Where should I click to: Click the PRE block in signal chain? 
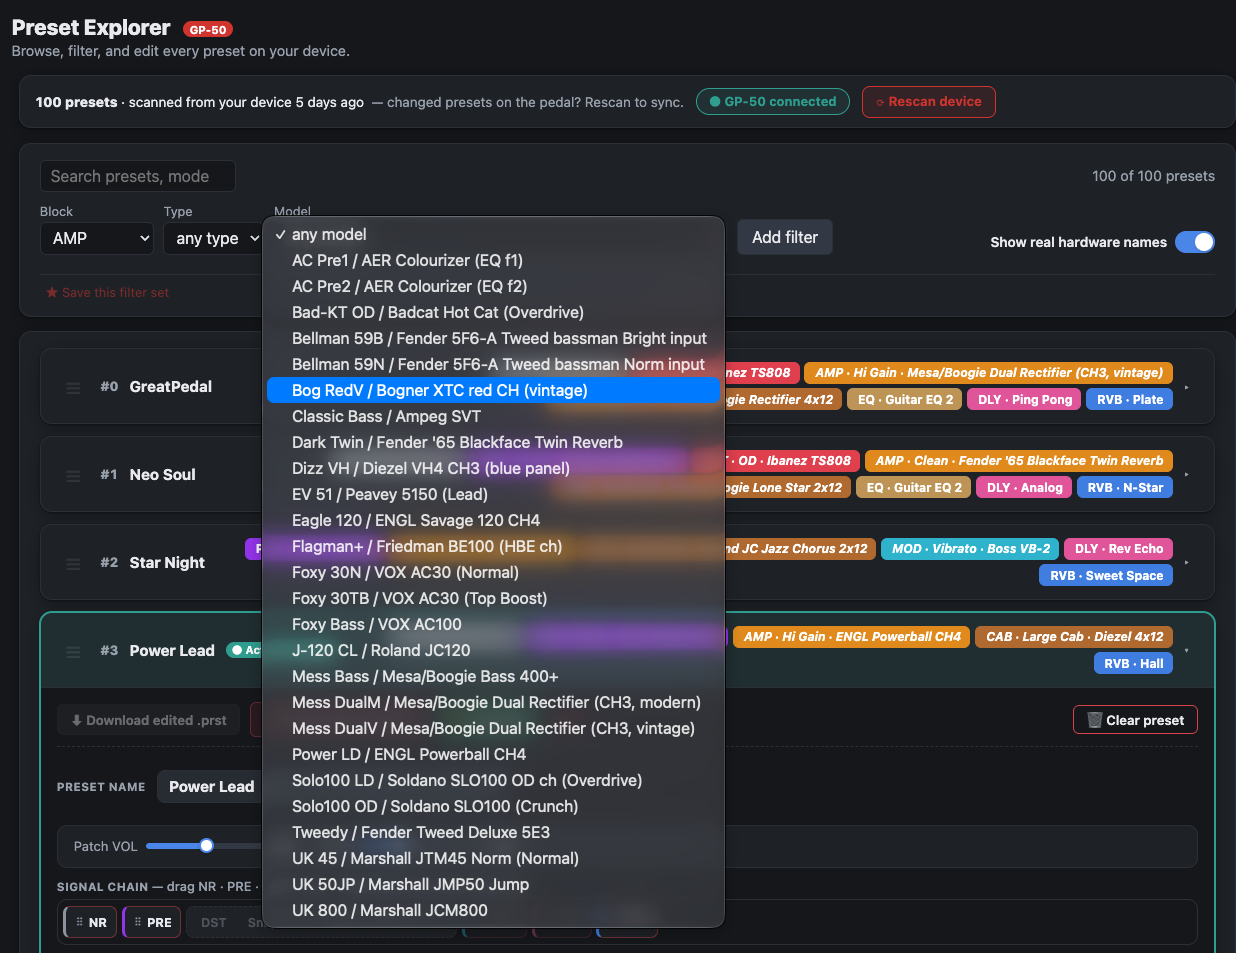152,922
